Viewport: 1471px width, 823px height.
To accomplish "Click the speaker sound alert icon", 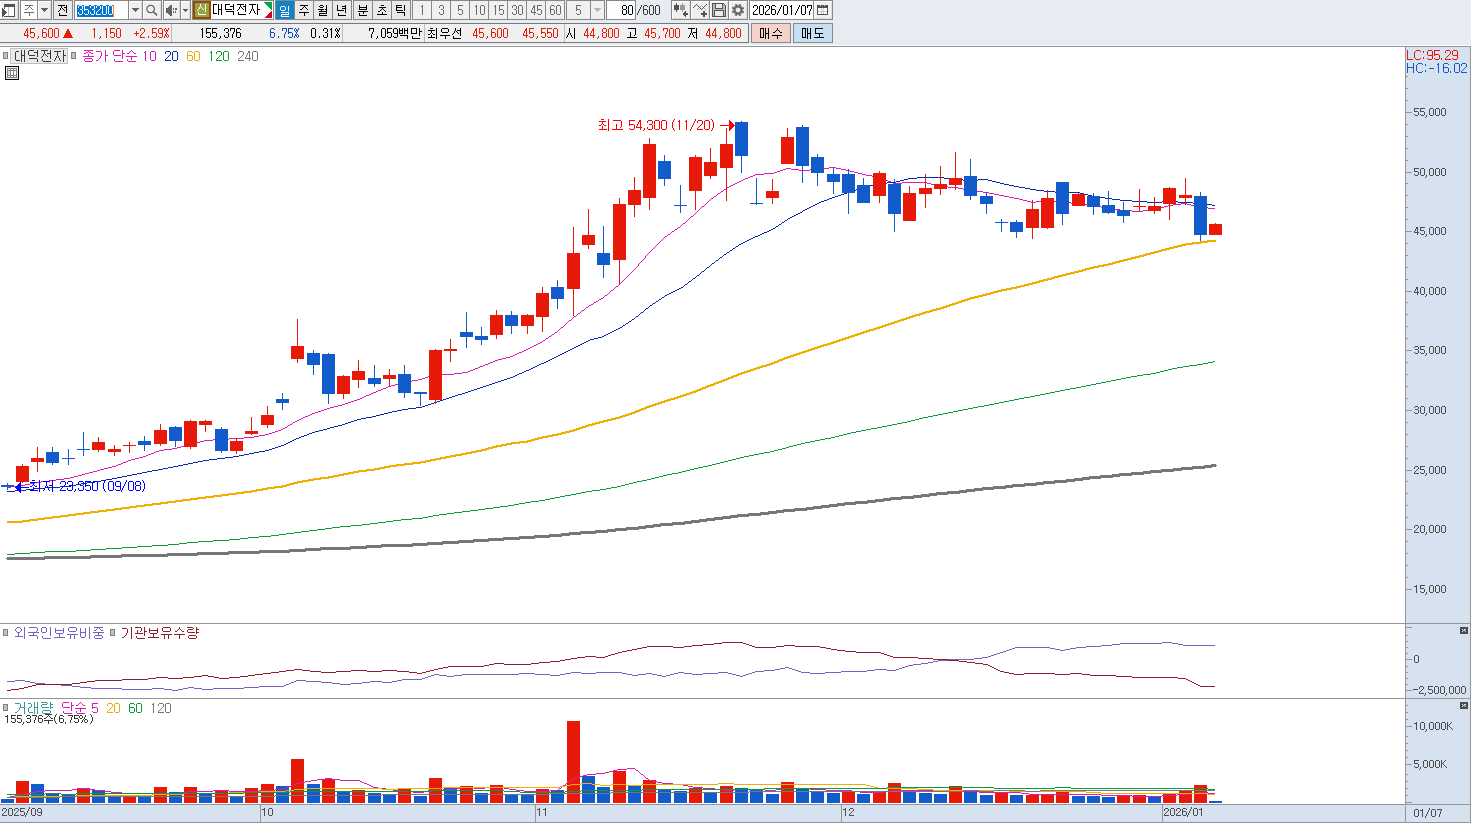I will (x=171, y=10).
